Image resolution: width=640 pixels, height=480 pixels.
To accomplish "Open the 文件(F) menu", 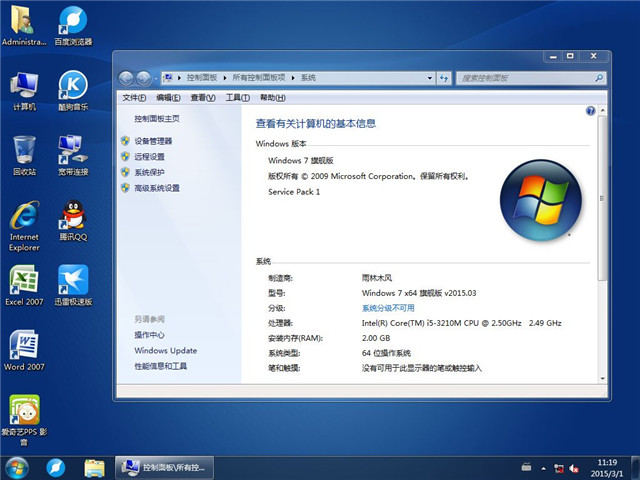I will [134, 98].
